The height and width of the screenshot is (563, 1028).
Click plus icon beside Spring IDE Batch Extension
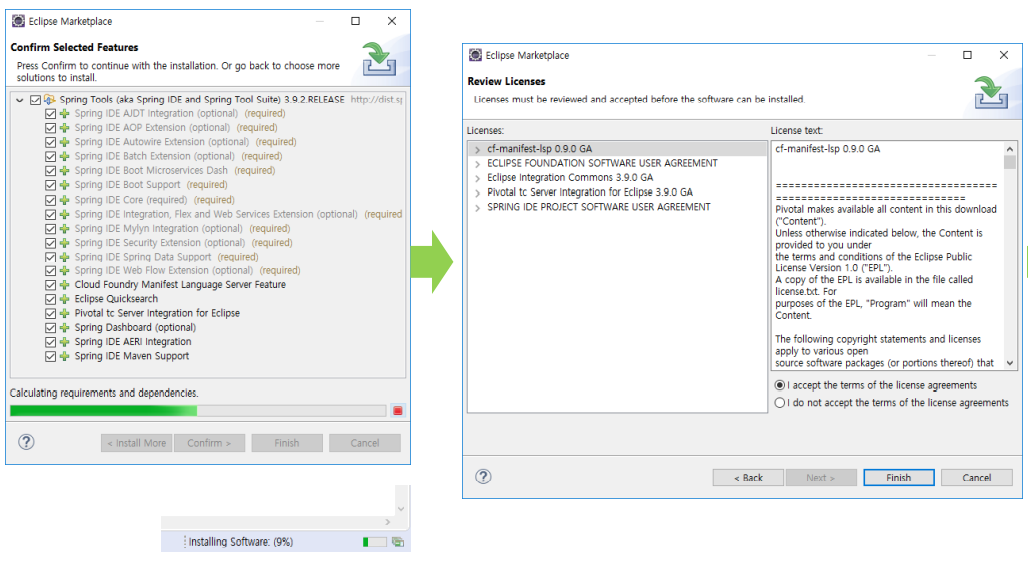click(64, 157)
